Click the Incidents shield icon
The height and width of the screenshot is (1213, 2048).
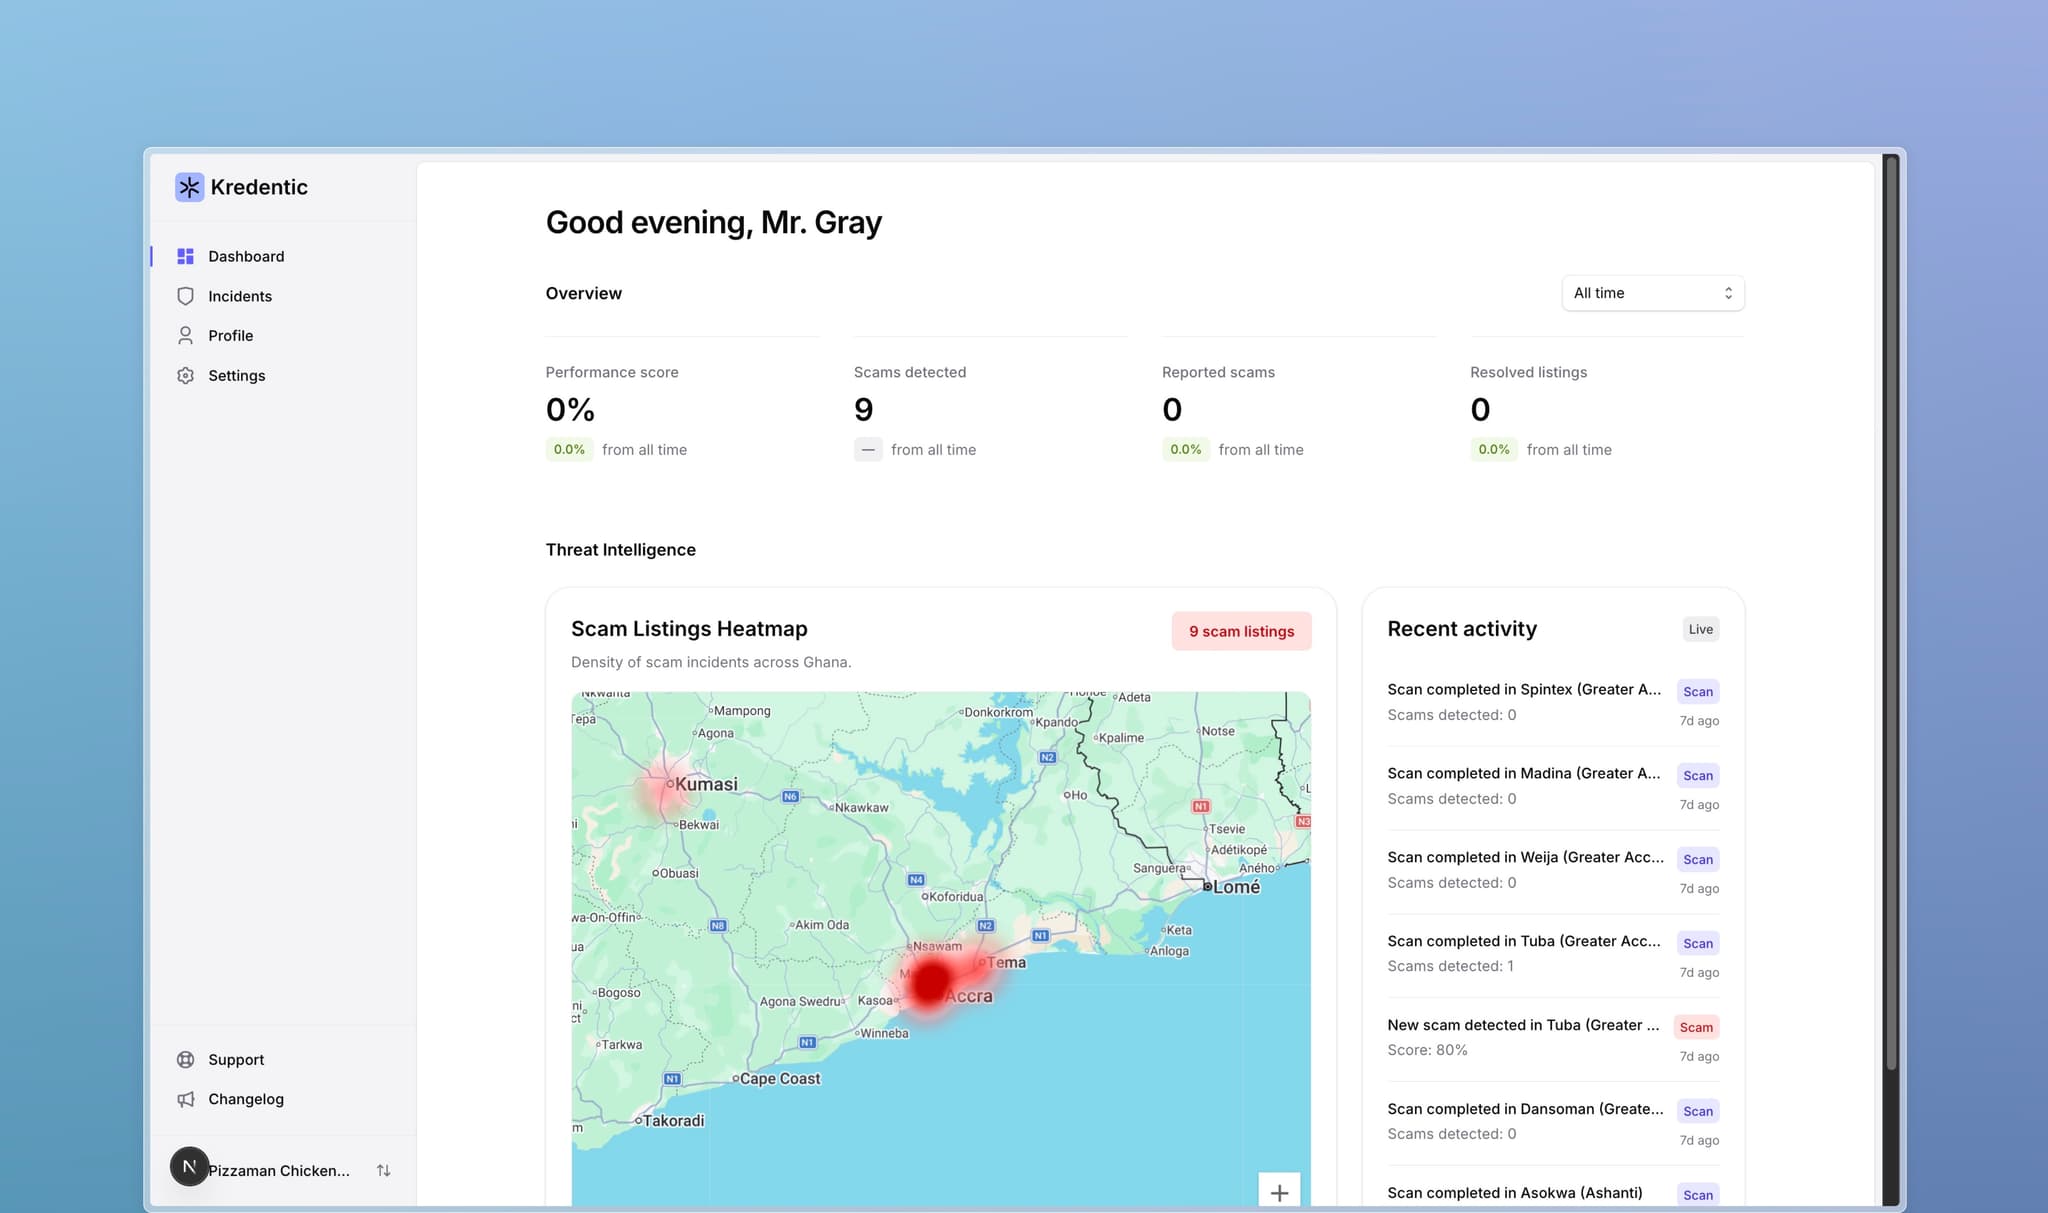pos(185,296)
